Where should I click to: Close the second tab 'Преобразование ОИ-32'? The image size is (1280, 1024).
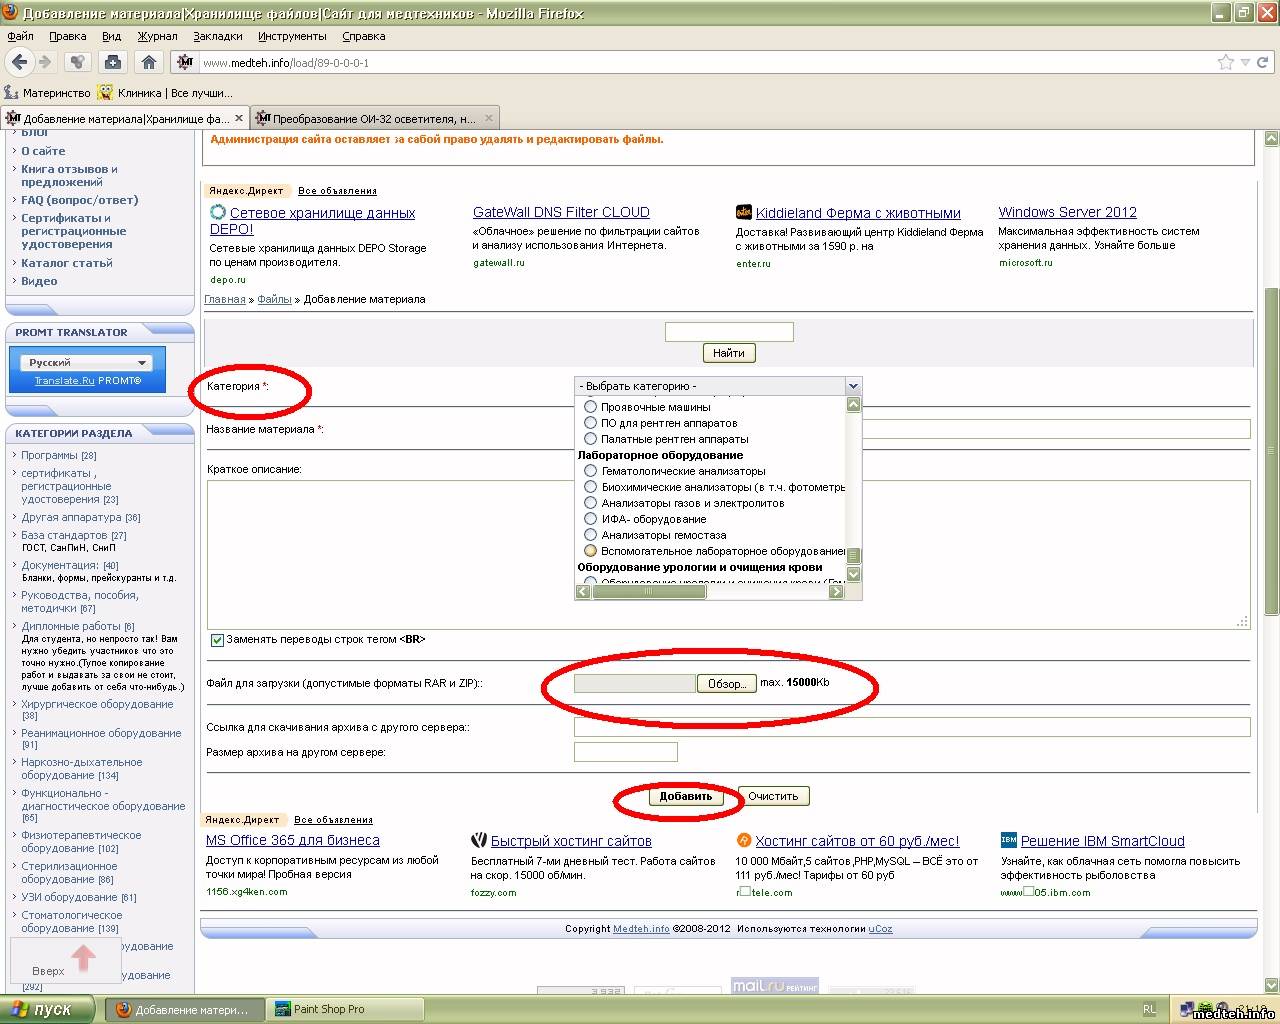point(489,118)
